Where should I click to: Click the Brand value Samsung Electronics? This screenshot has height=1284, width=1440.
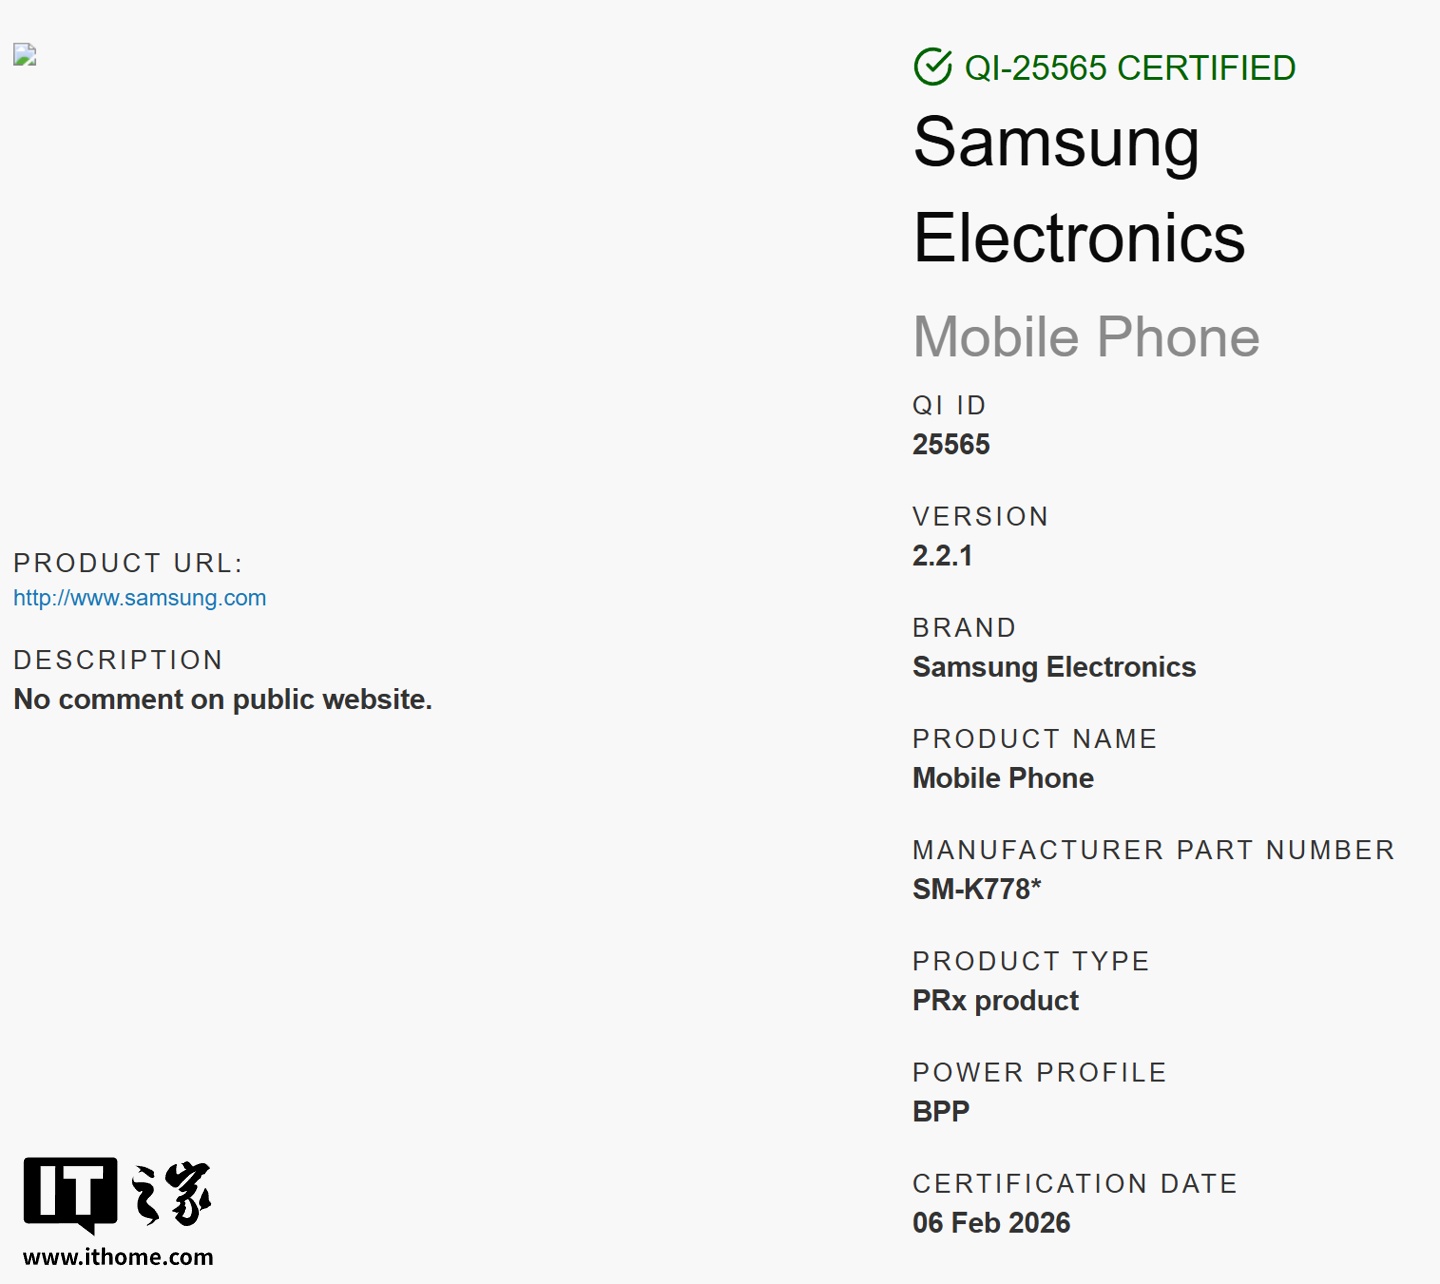click(1054, 667)
